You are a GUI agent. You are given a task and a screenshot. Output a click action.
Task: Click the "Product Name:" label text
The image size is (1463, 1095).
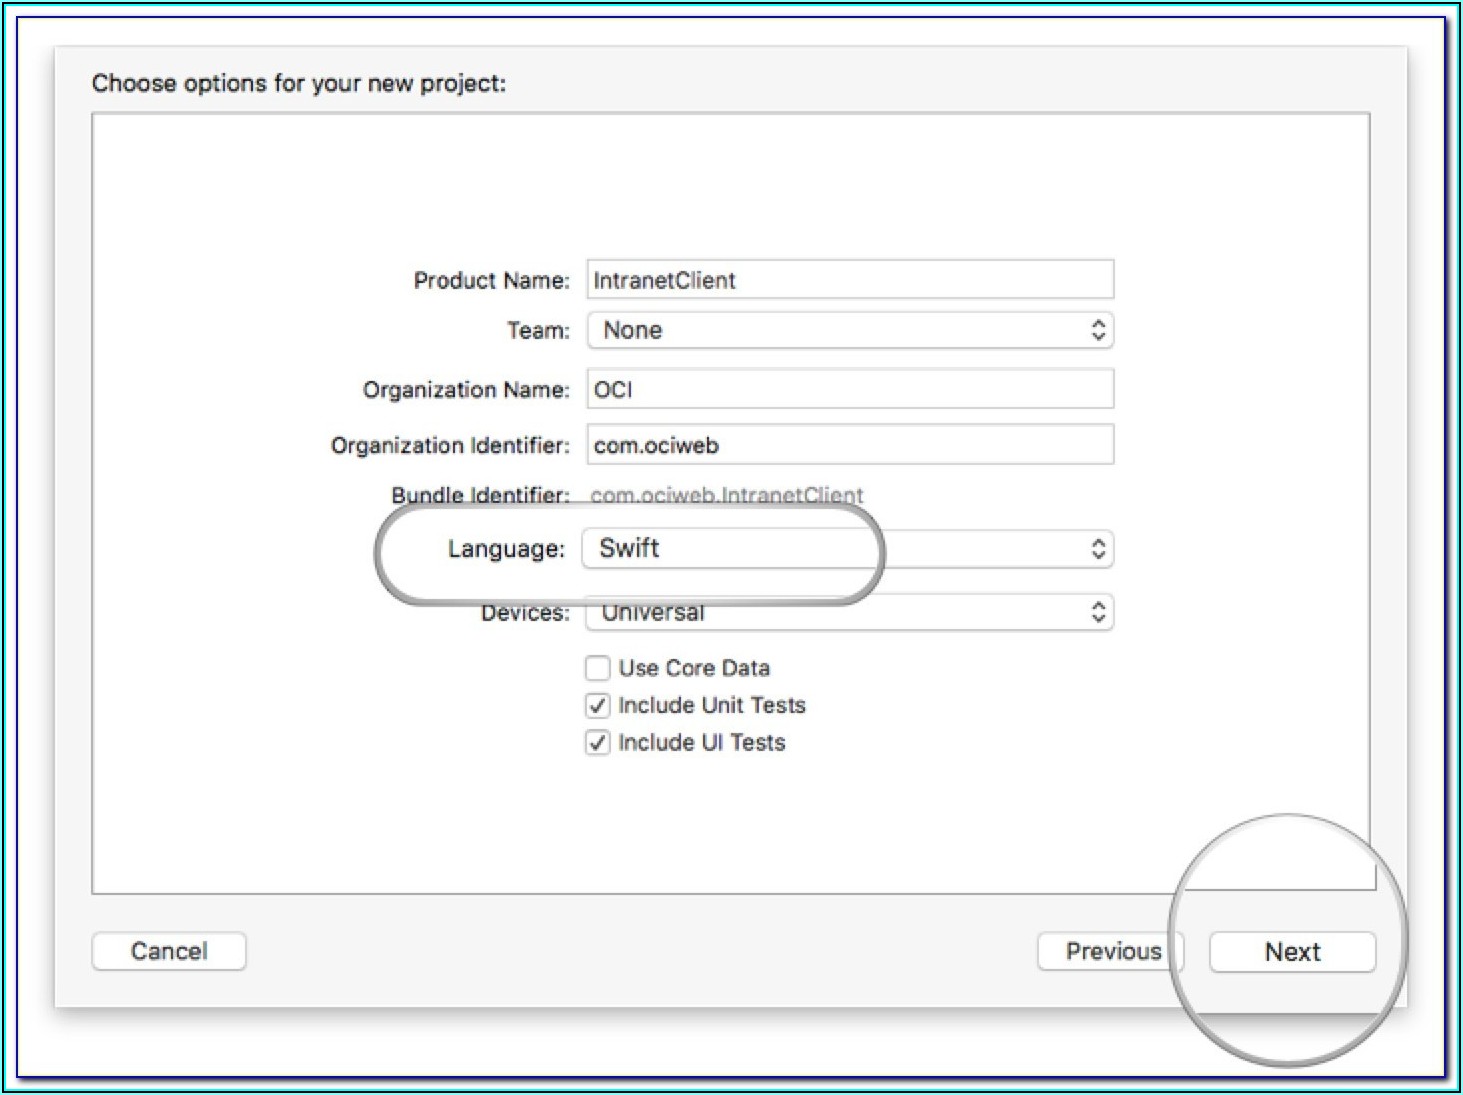tap(491, 281)
